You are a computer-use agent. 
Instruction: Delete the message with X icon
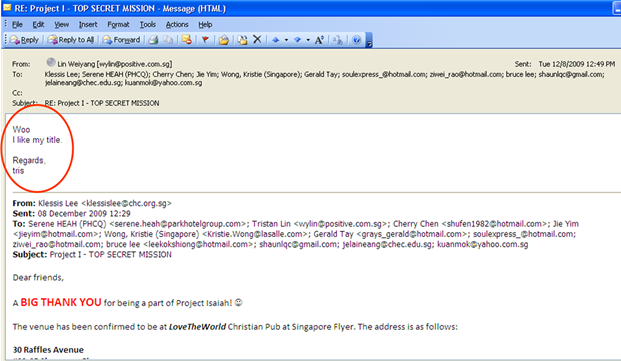point(257,39)
